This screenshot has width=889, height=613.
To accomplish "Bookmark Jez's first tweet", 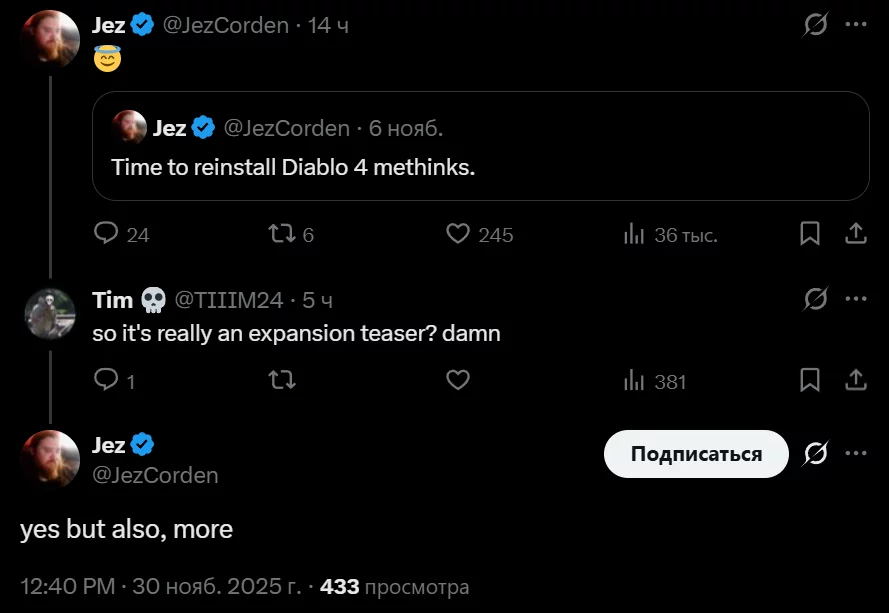I will click(x=810, y=234).
